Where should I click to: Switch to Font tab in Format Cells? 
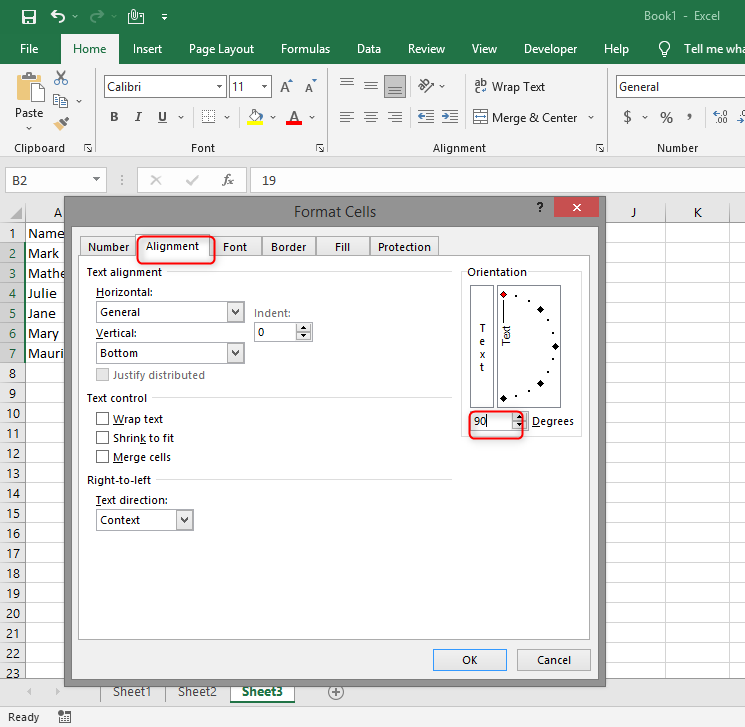pos(235,247)
